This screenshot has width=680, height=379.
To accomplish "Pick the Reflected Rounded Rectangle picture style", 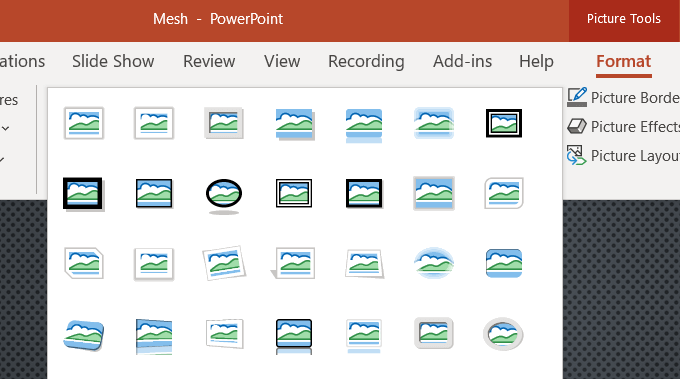I will tap(364, 125).
